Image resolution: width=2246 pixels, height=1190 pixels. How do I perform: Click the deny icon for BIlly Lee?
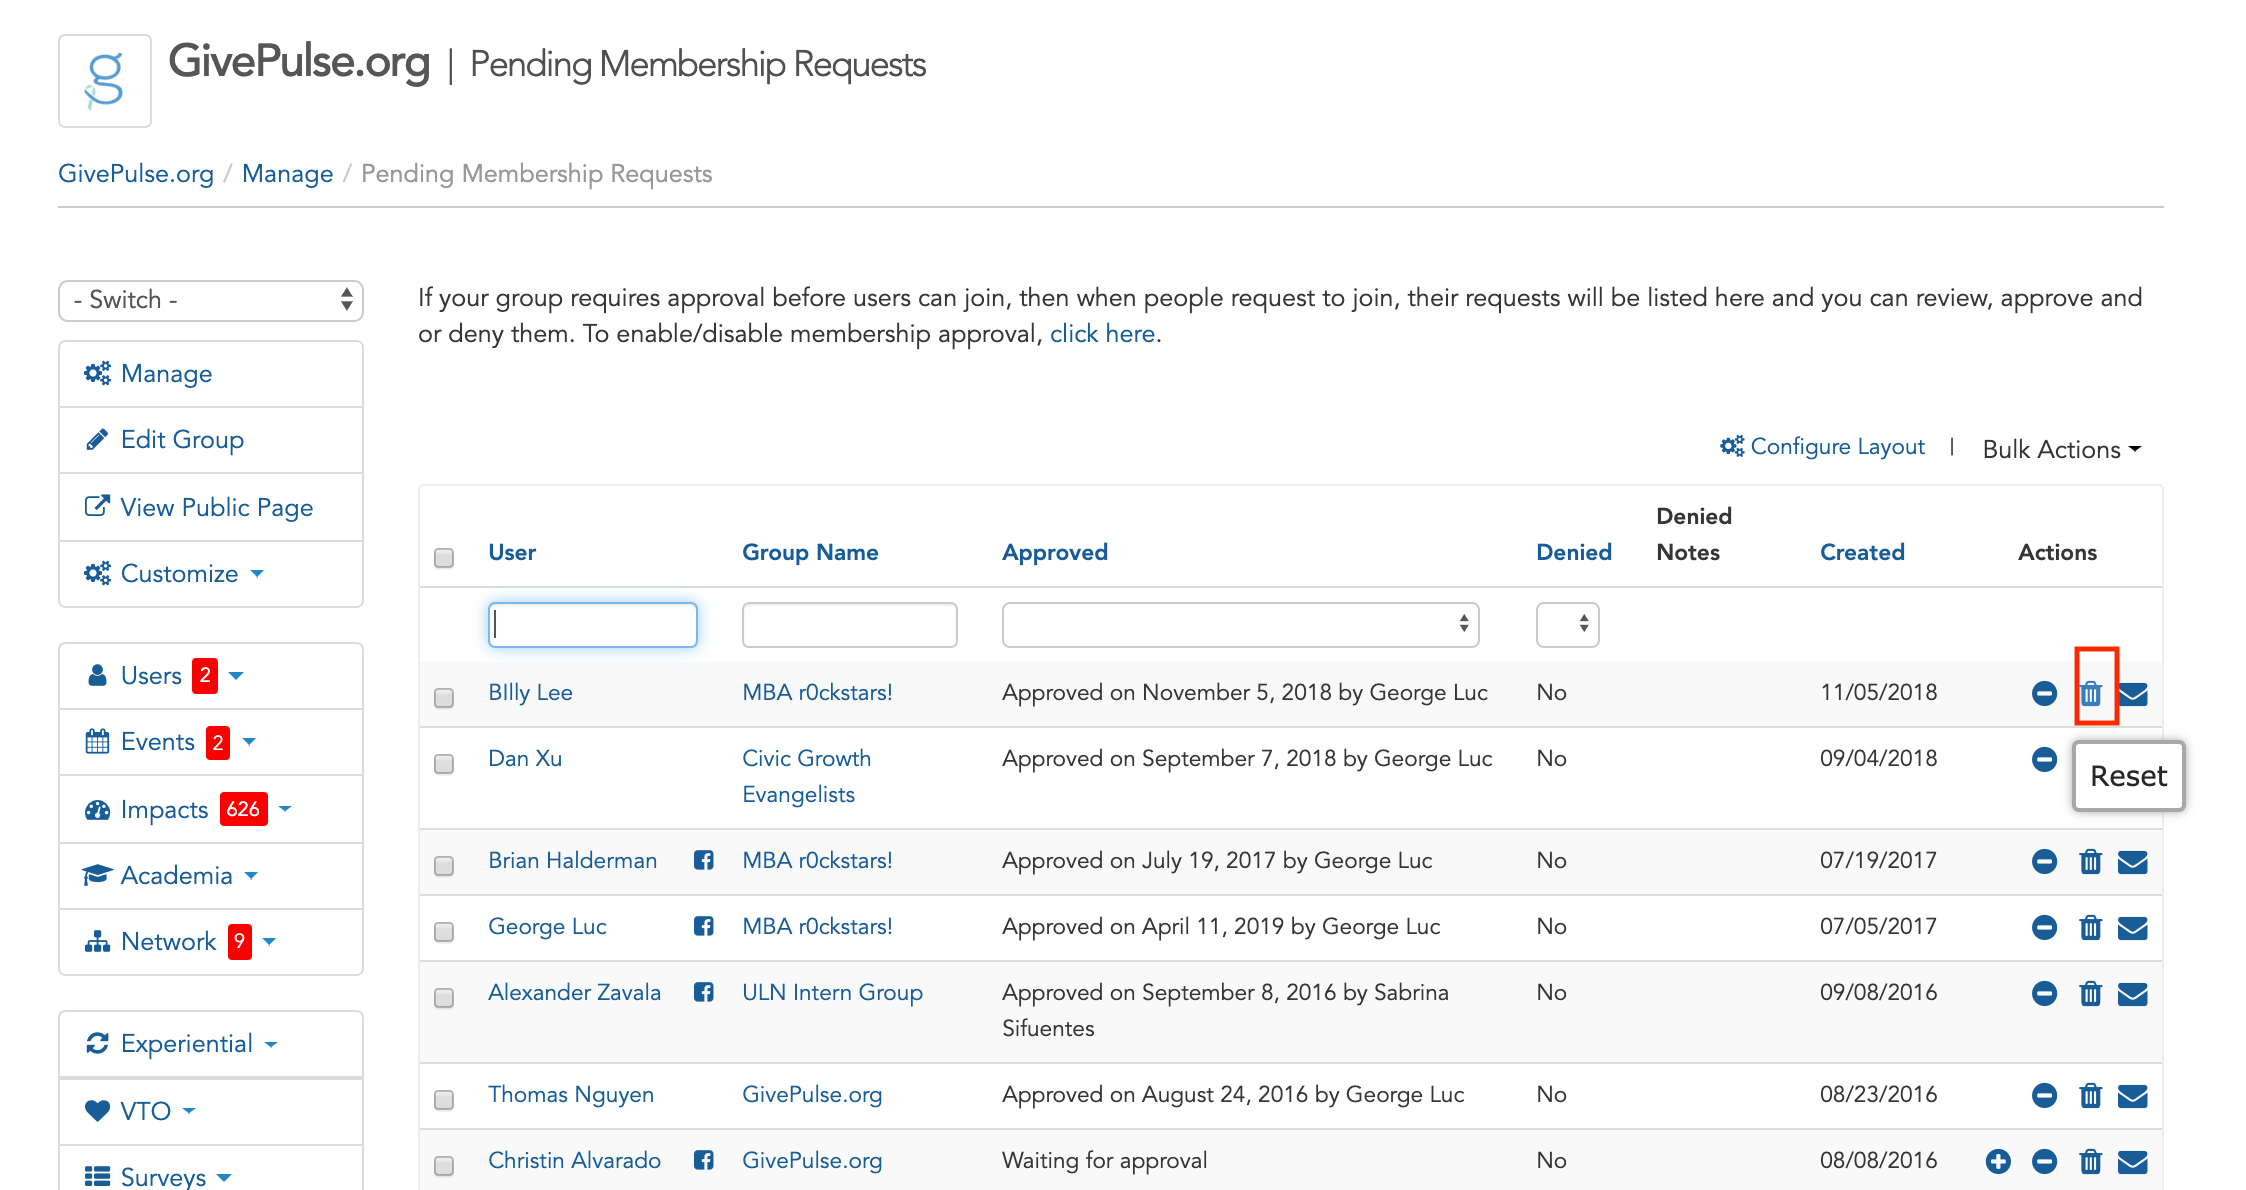tap(2044, 693)
